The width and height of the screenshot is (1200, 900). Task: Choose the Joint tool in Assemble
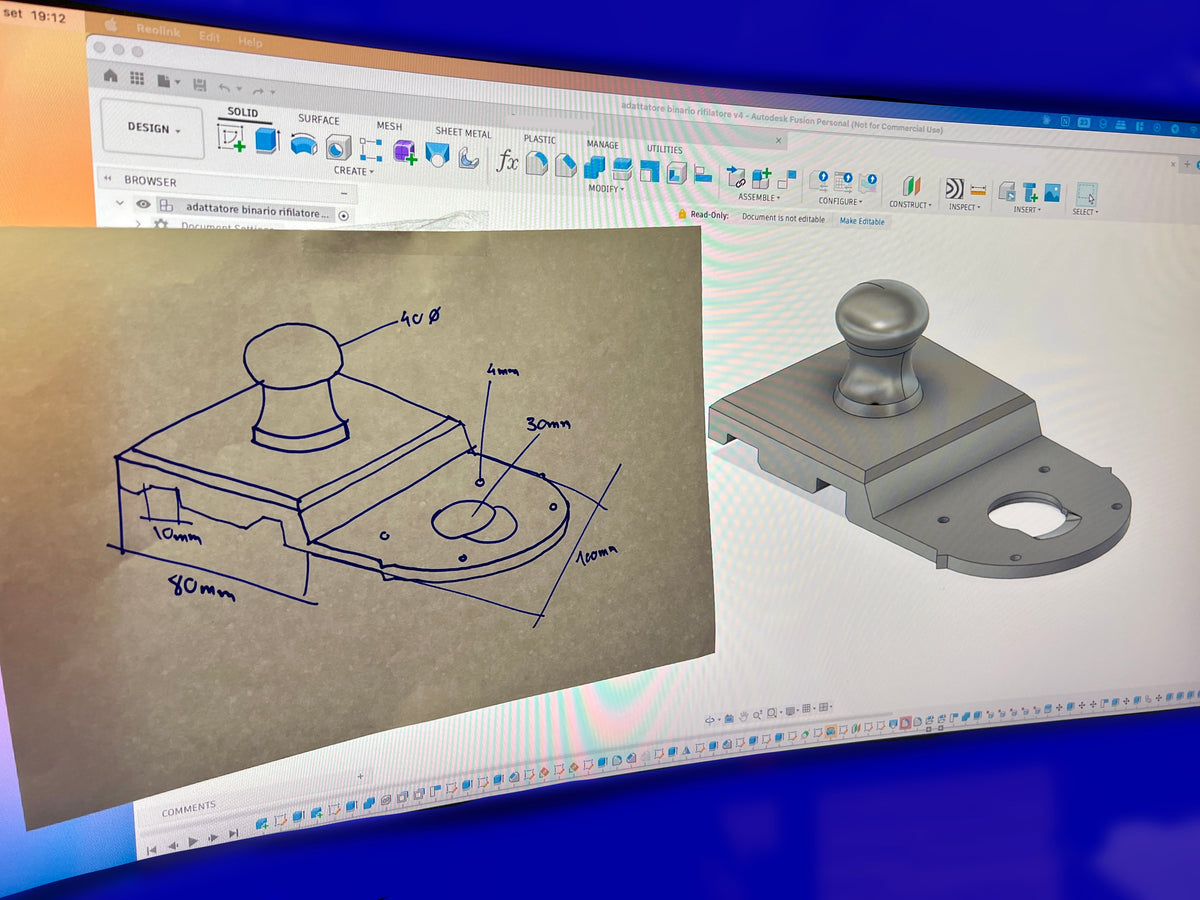pos(736,177)
